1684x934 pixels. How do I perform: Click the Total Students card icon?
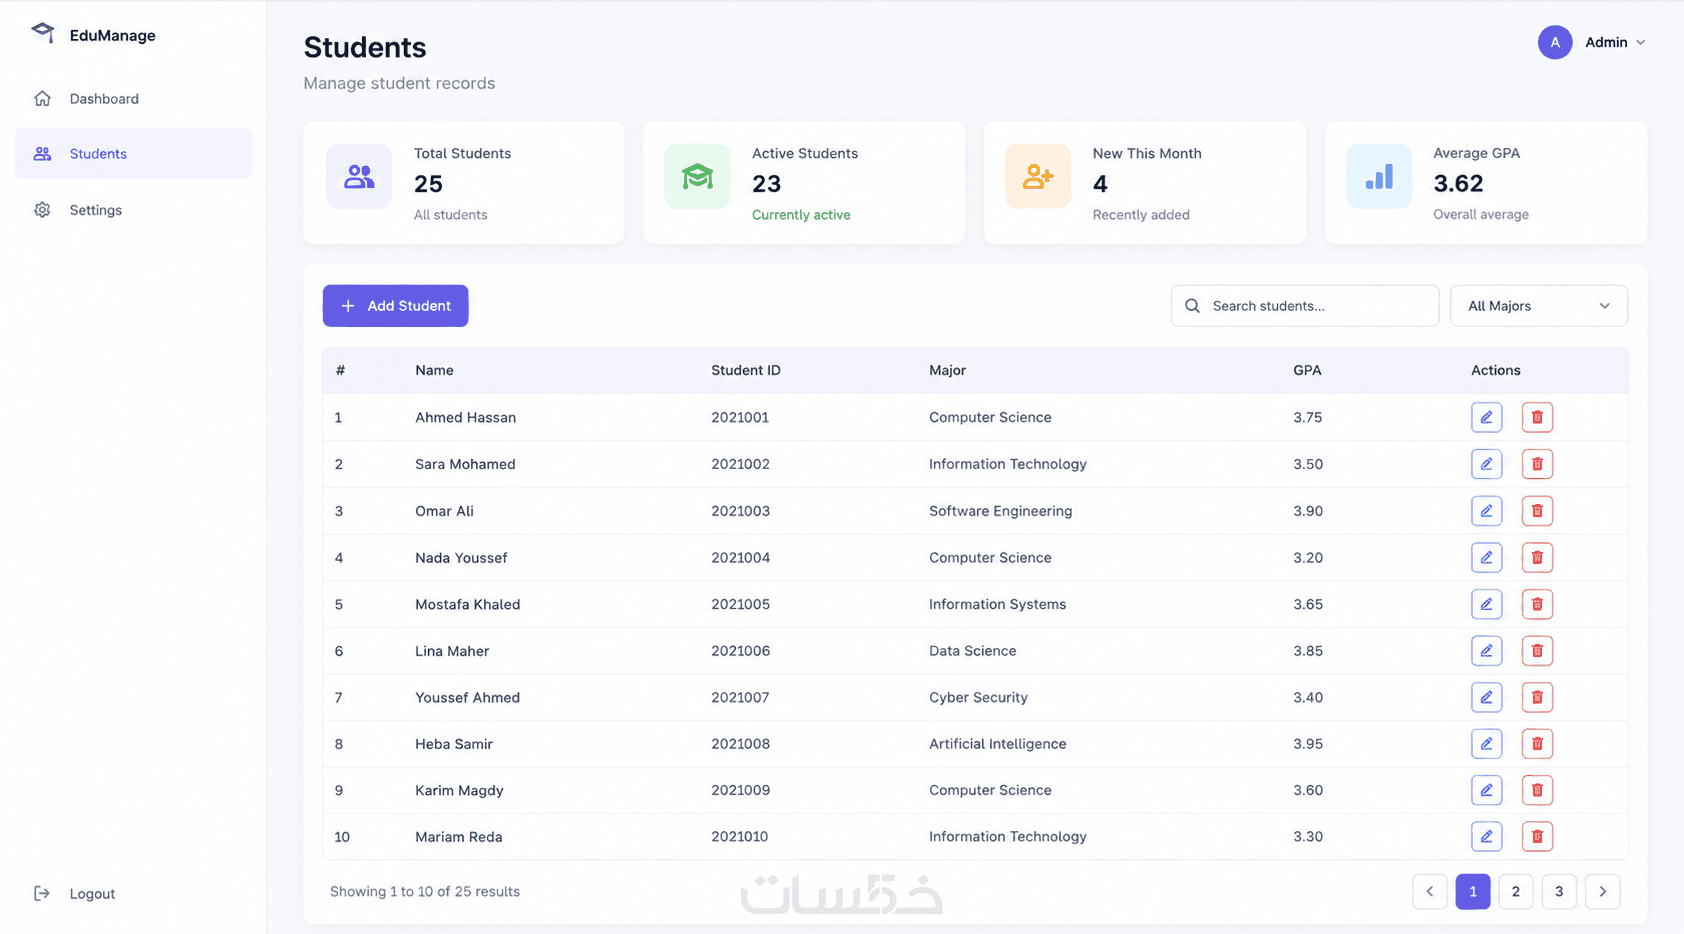pos(359,177)
